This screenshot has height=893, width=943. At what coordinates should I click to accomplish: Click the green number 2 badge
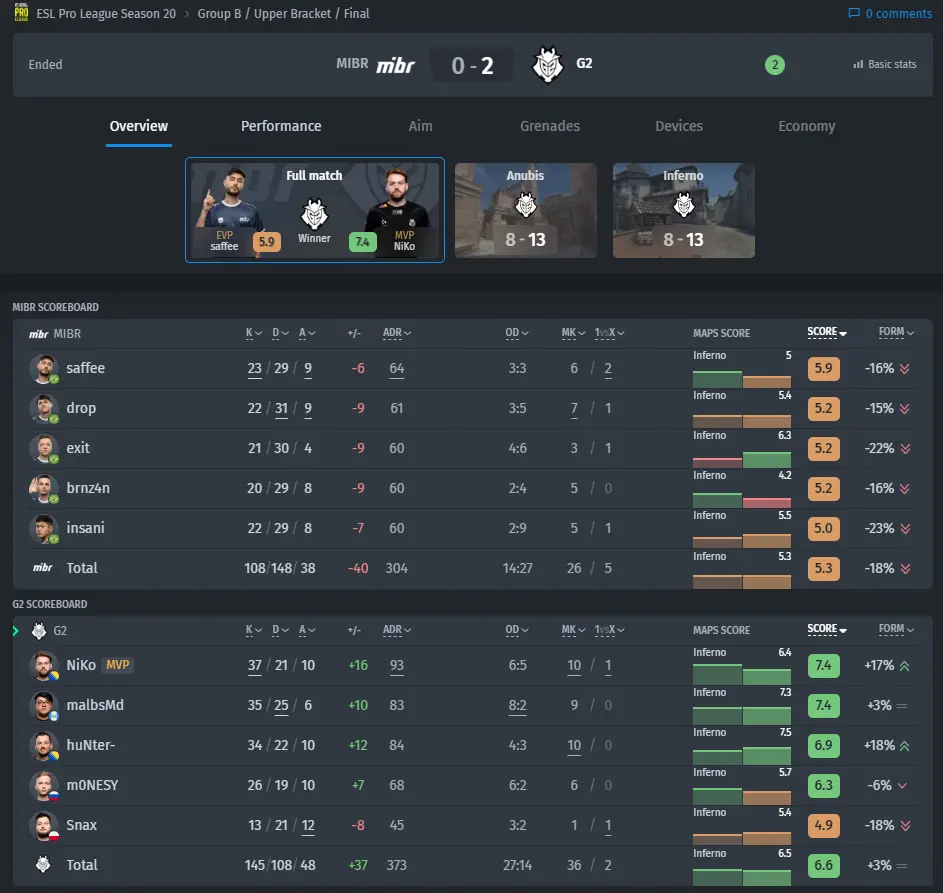775,64
